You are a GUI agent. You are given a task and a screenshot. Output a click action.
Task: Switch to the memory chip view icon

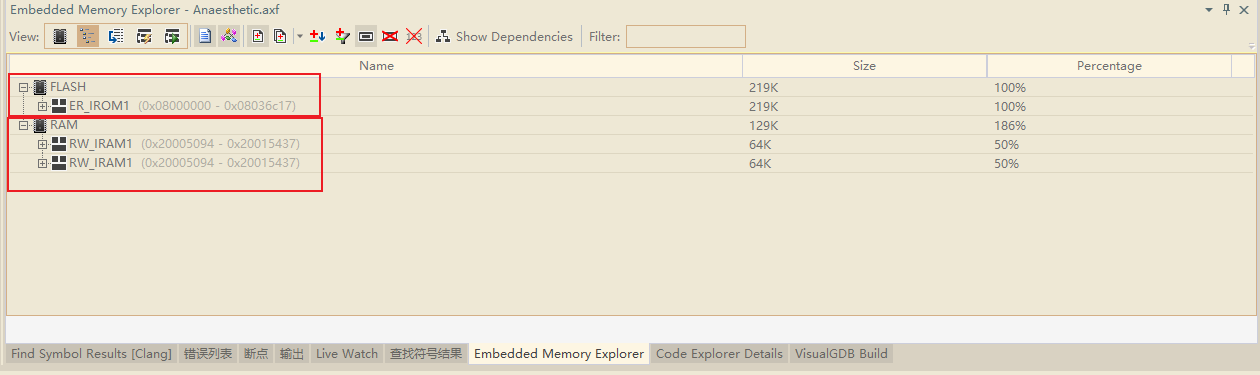point(60,37)
